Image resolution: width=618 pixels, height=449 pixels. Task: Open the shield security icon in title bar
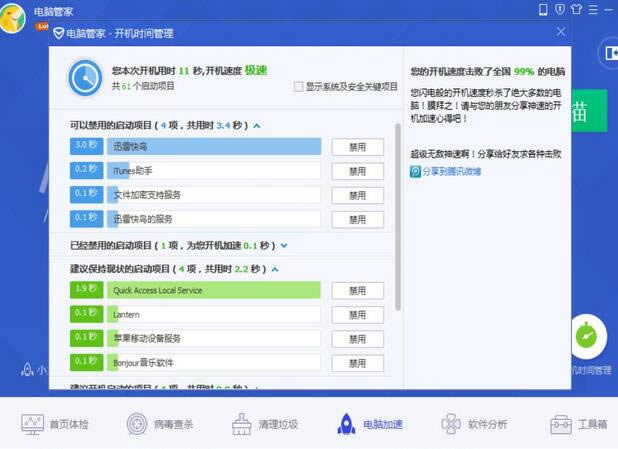(560, 9)
